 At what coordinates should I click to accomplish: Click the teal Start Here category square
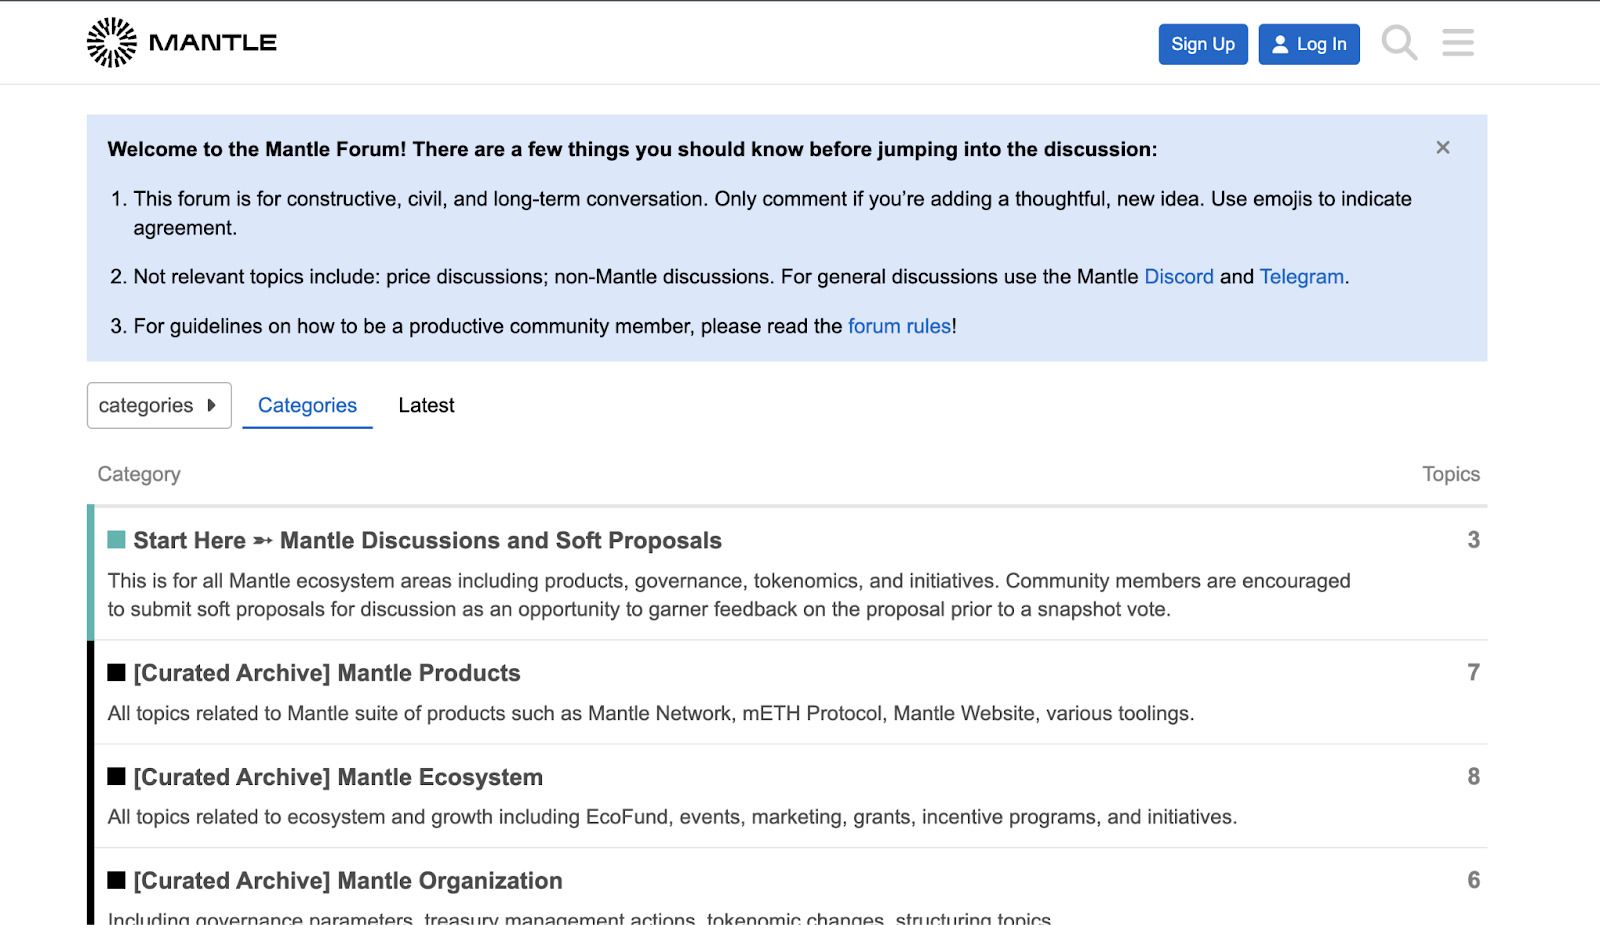click(x=116, y=540)
